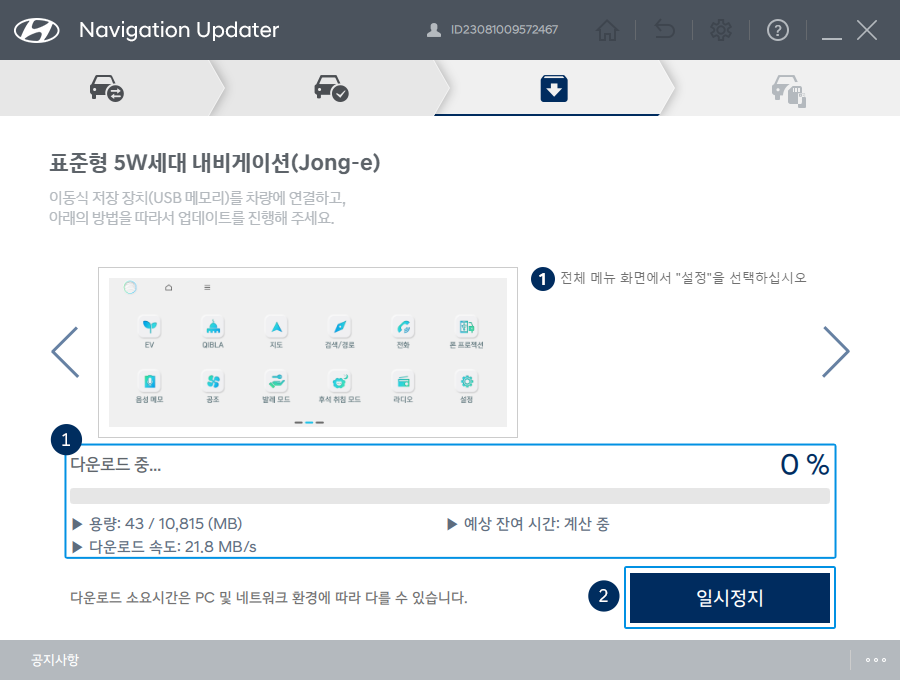Click the user profile icon beside ID

click(434, 30)
